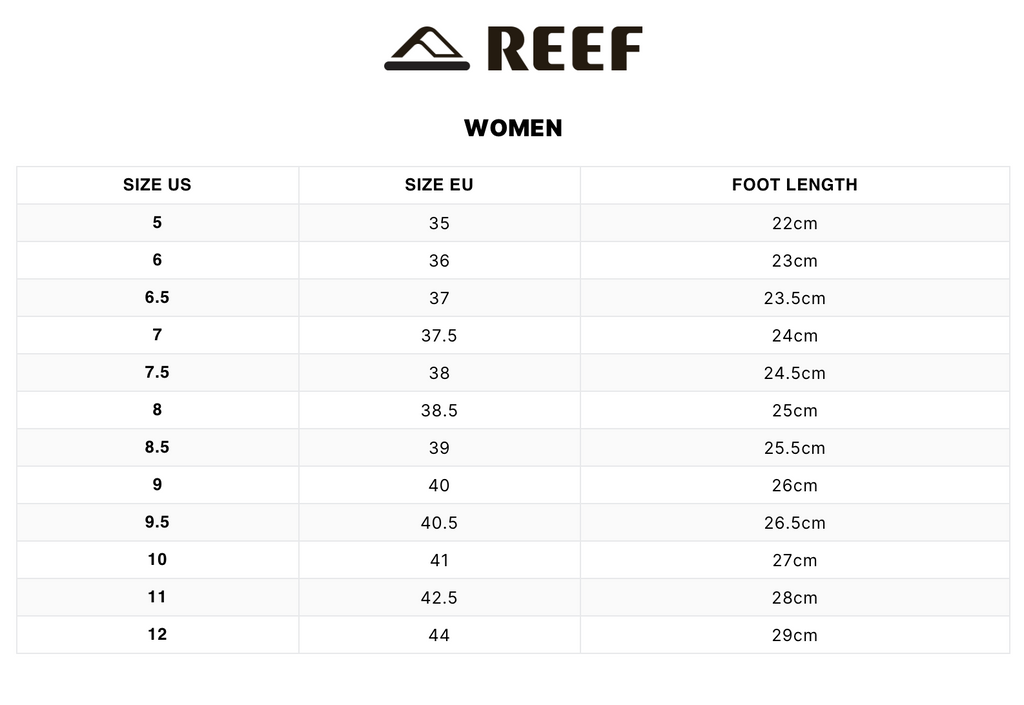Click US size 9 cell

157,485
